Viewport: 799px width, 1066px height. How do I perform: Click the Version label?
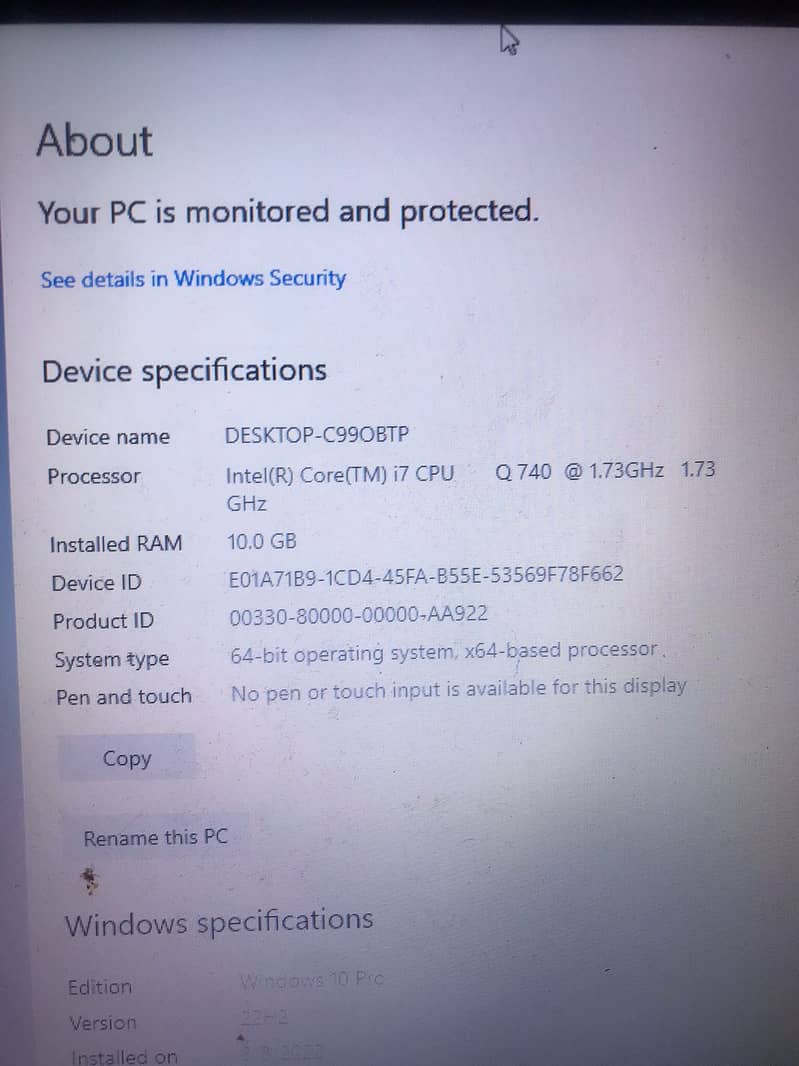[103, 1022]
